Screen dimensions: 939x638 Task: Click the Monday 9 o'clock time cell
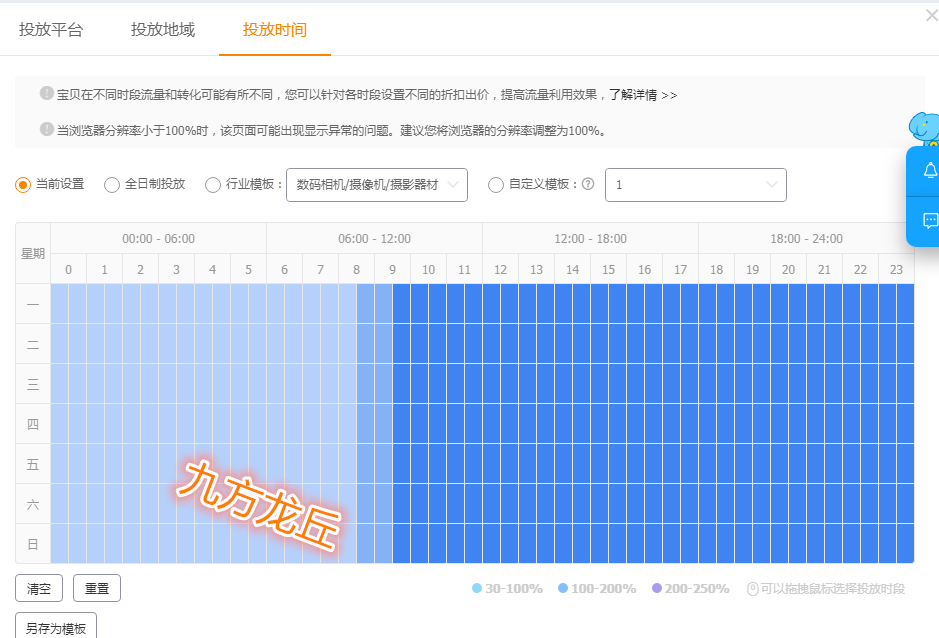tap(392, 304)
